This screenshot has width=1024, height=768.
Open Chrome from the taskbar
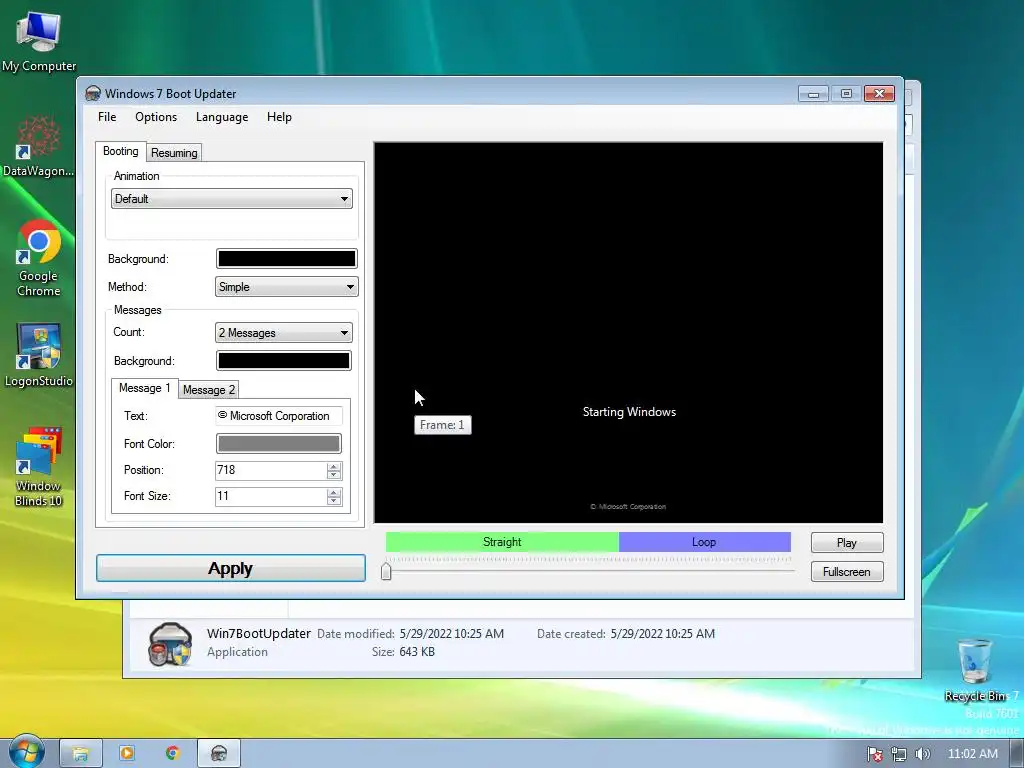pyautogui.click(x=172, y=754)
